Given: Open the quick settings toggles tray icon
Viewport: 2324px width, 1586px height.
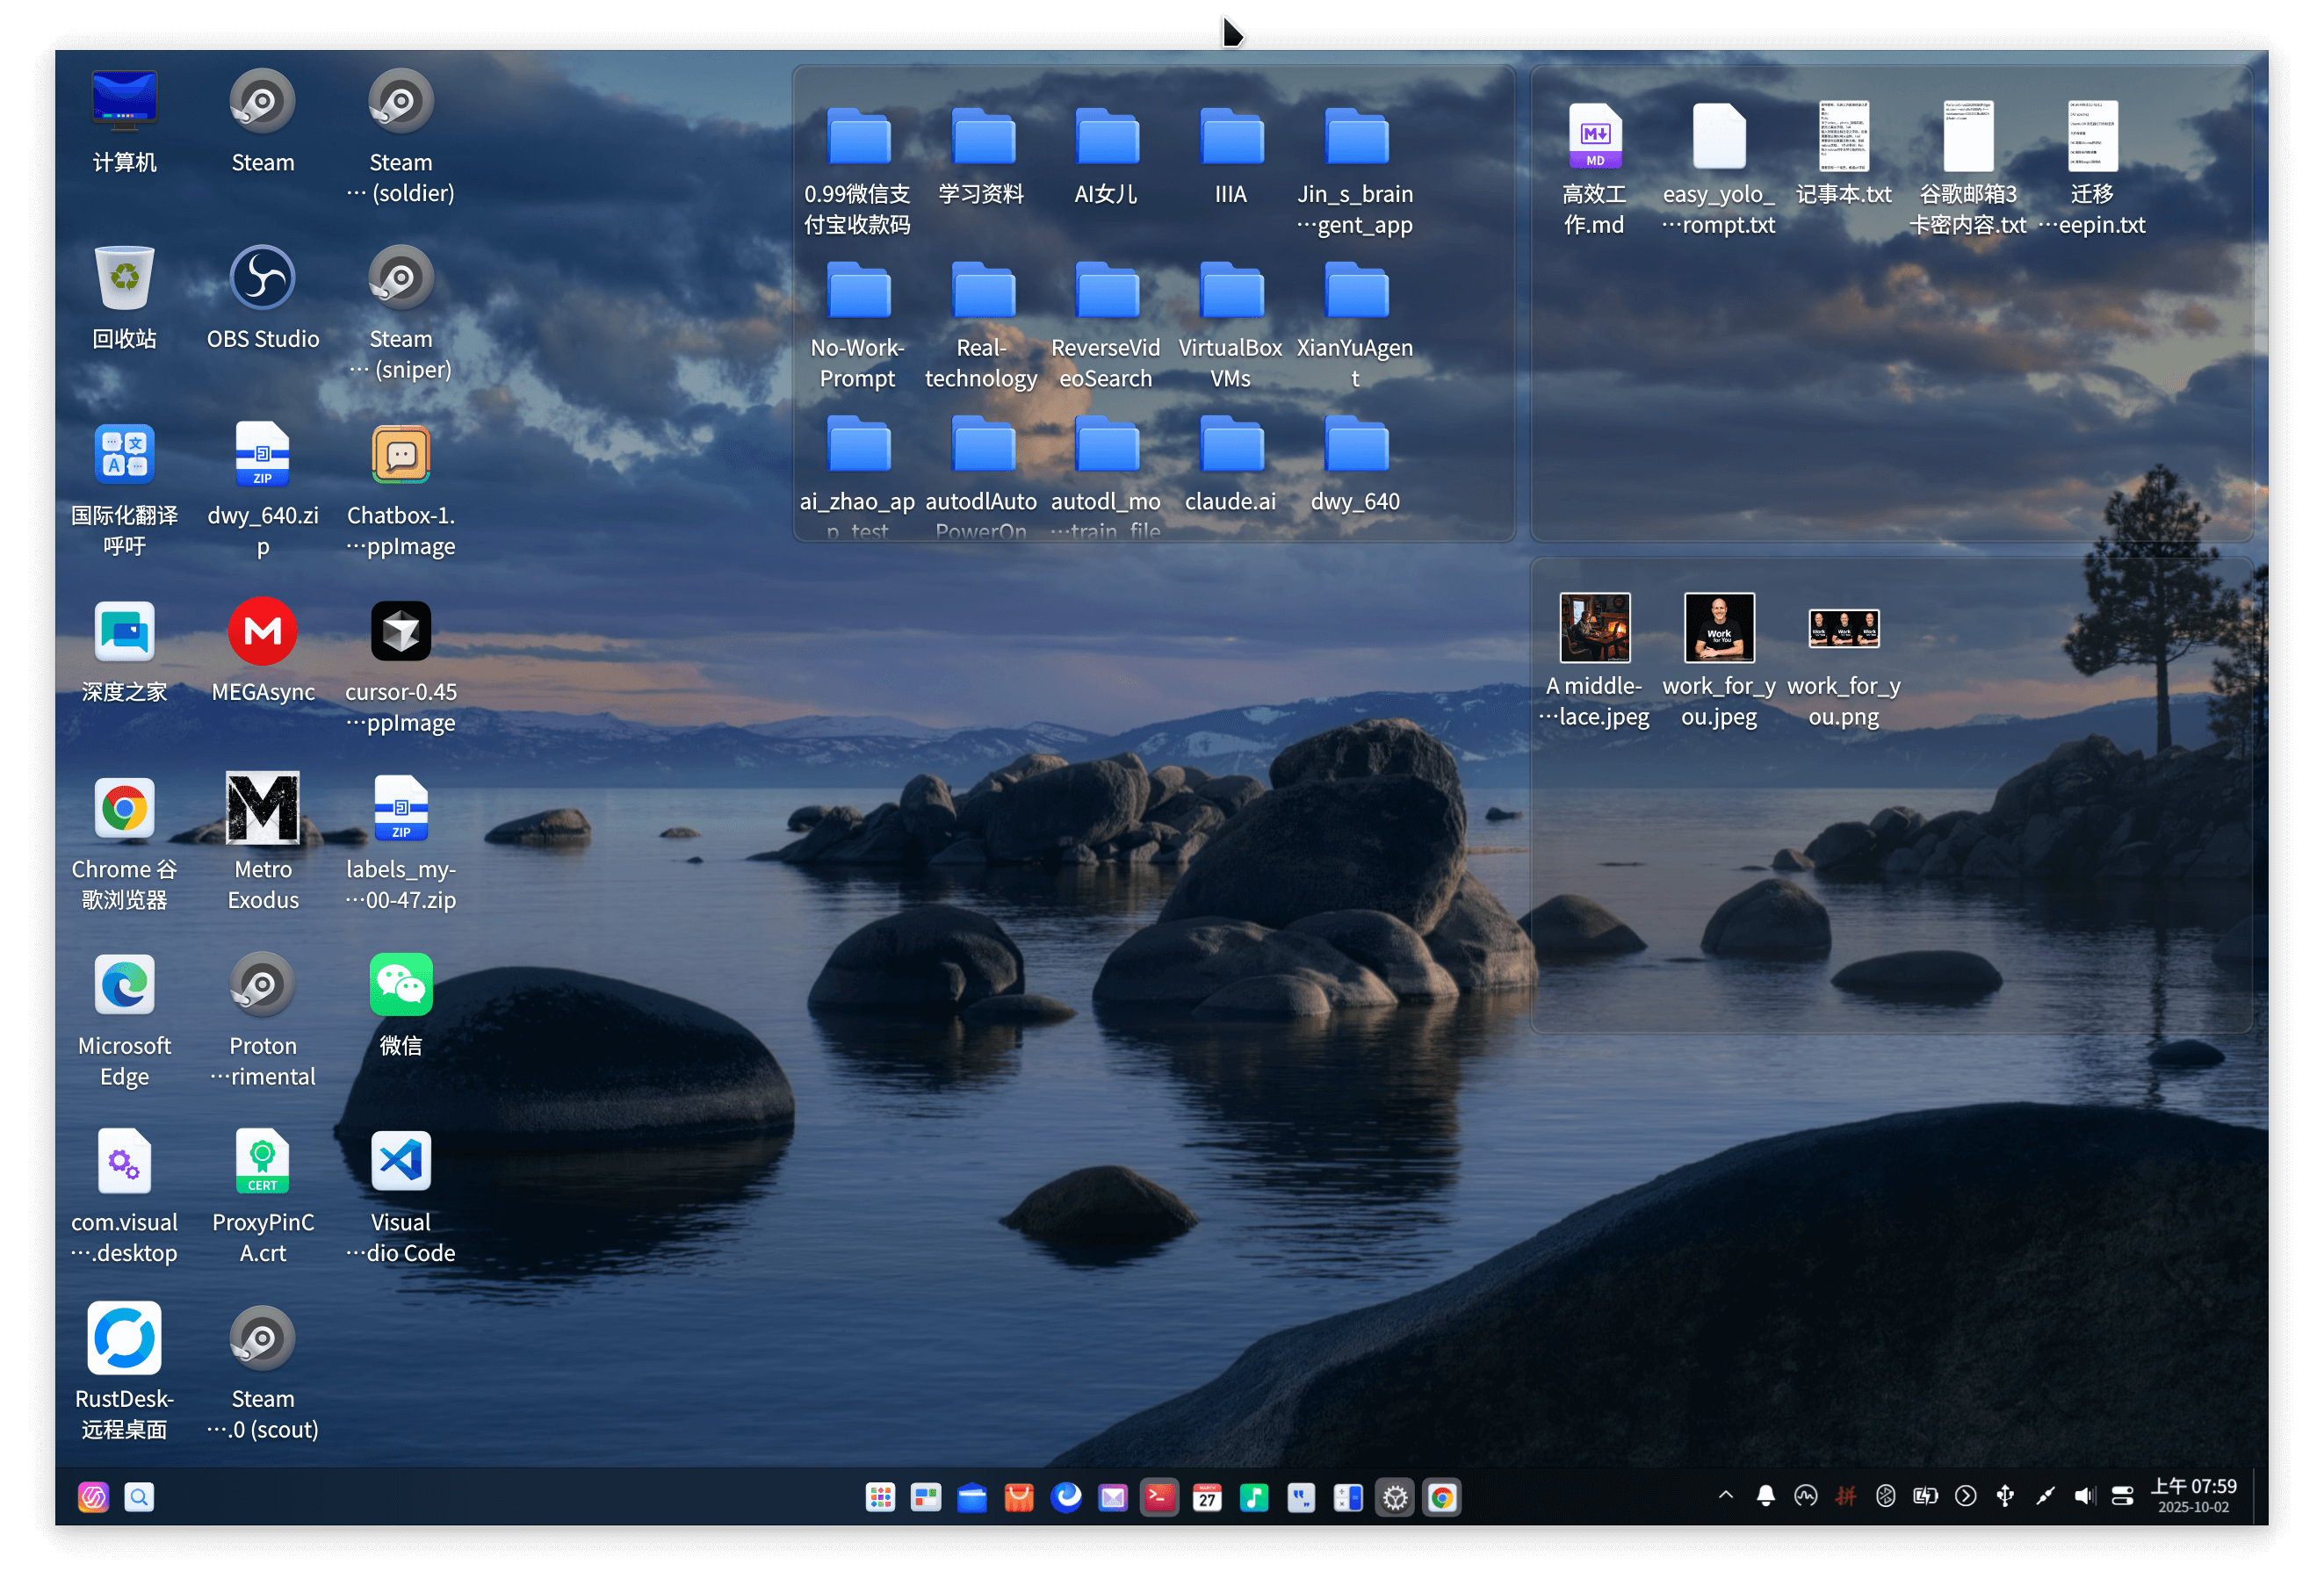Looking at the screenshot, I should [x=2122, y=1496].
